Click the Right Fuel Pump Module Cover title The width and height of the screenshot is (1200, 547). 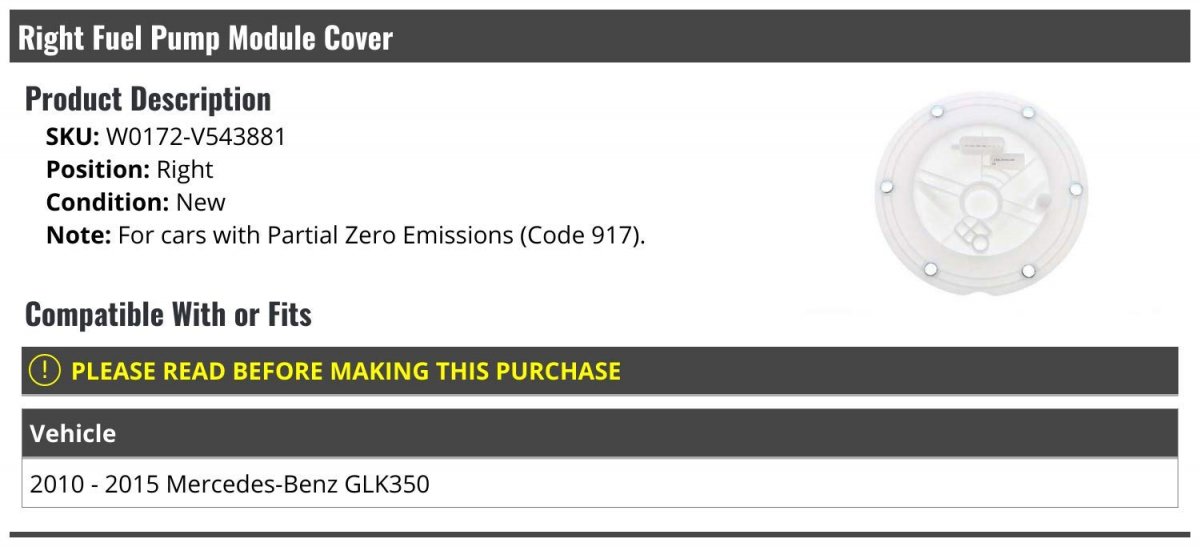(x=206, y=39)
